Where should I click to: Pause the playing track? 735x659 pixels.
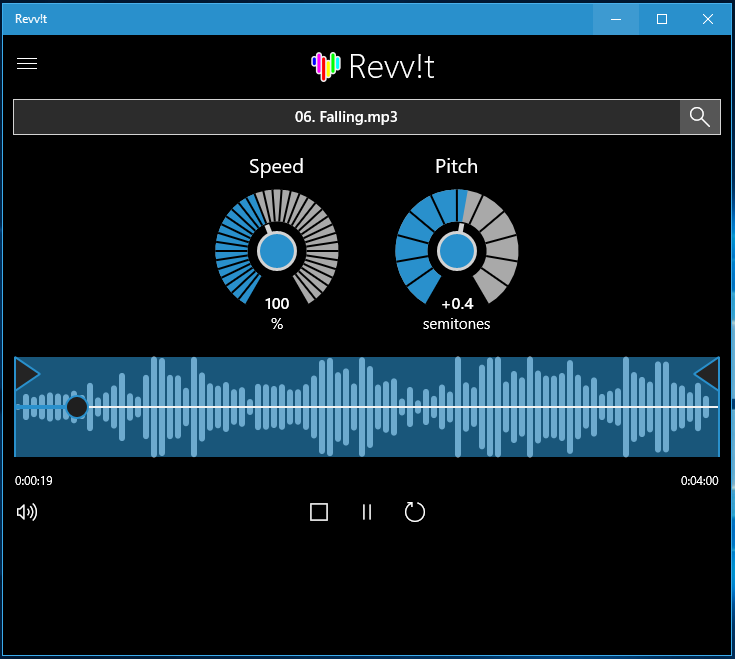367,512
